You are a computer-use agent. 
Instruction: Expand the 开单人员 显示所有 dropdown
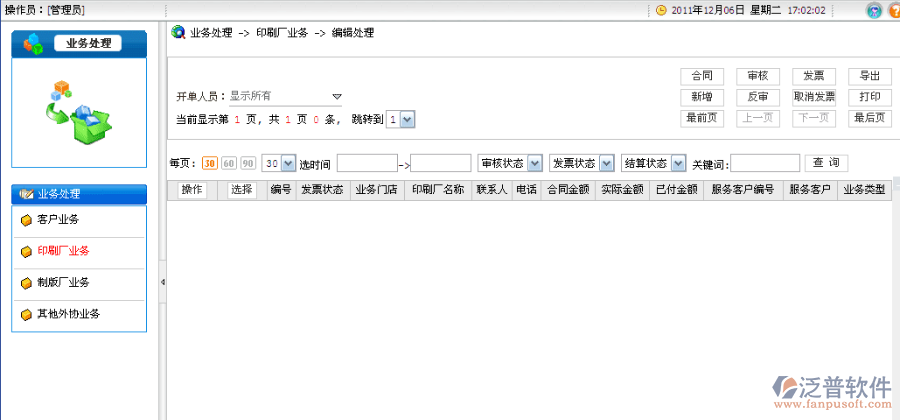click(x=337, y=97)
